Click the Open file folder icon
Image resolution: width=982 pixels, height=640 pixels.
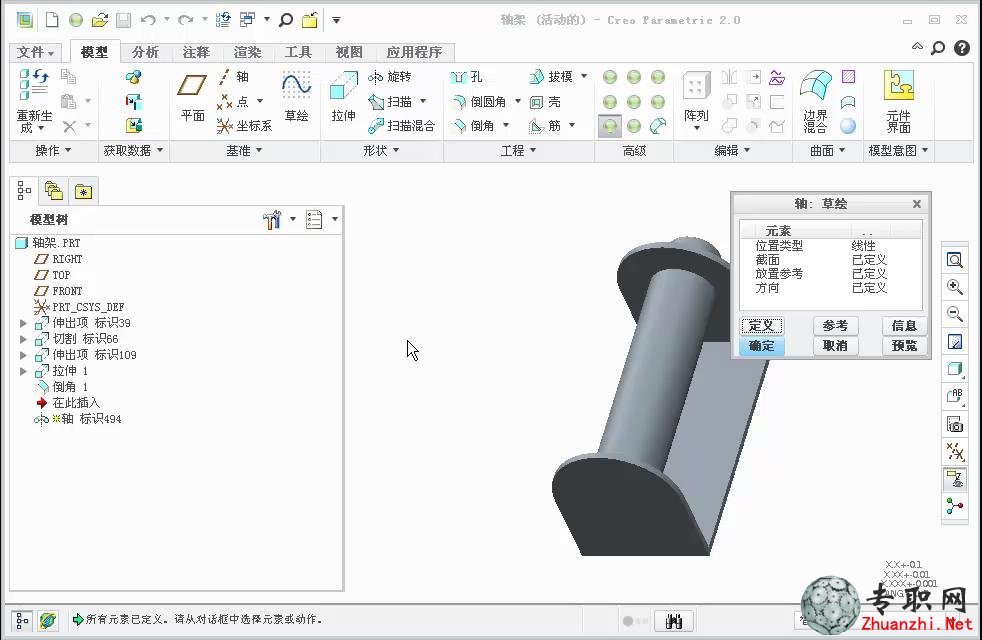[100, 20]
